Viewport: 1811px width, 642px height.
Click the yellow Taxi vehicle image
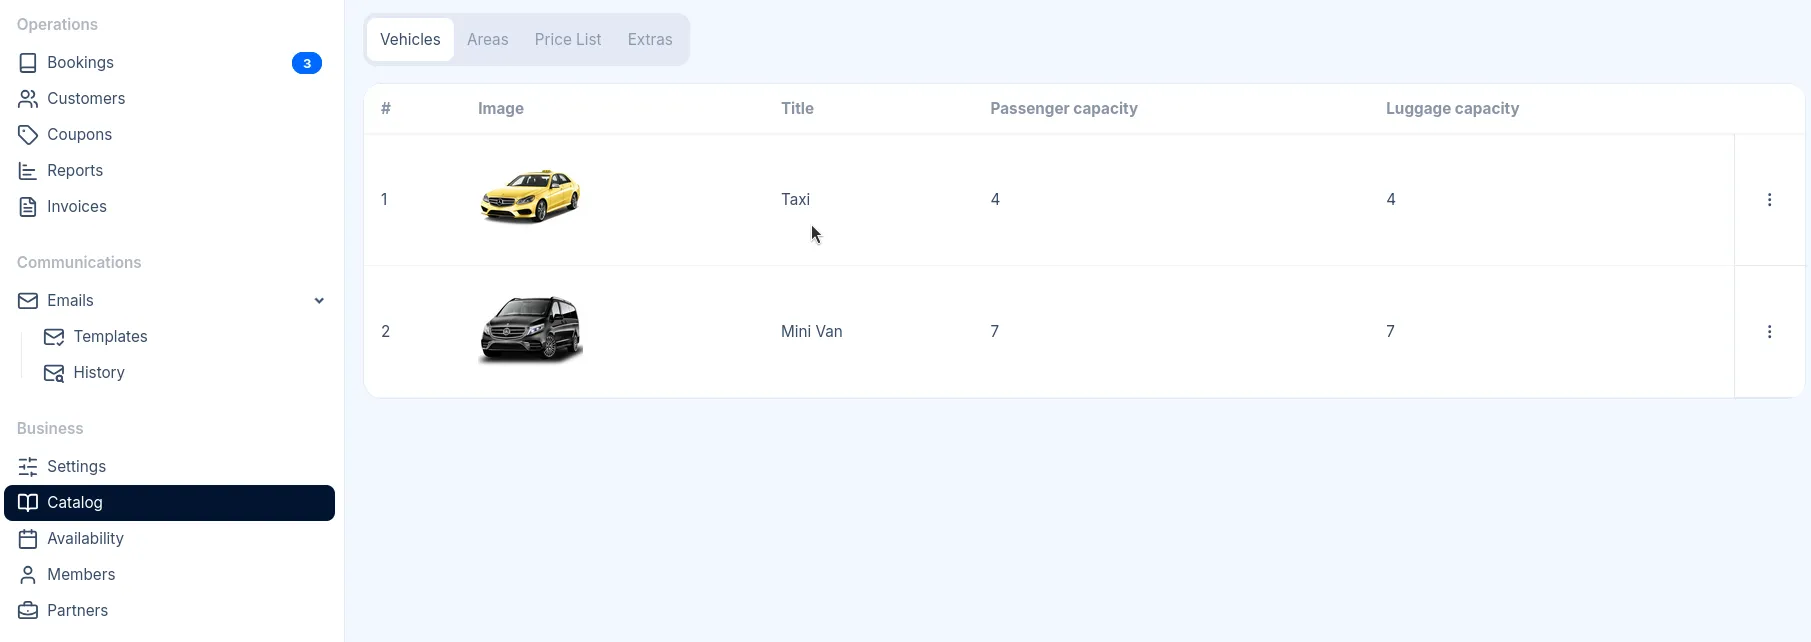530,196
